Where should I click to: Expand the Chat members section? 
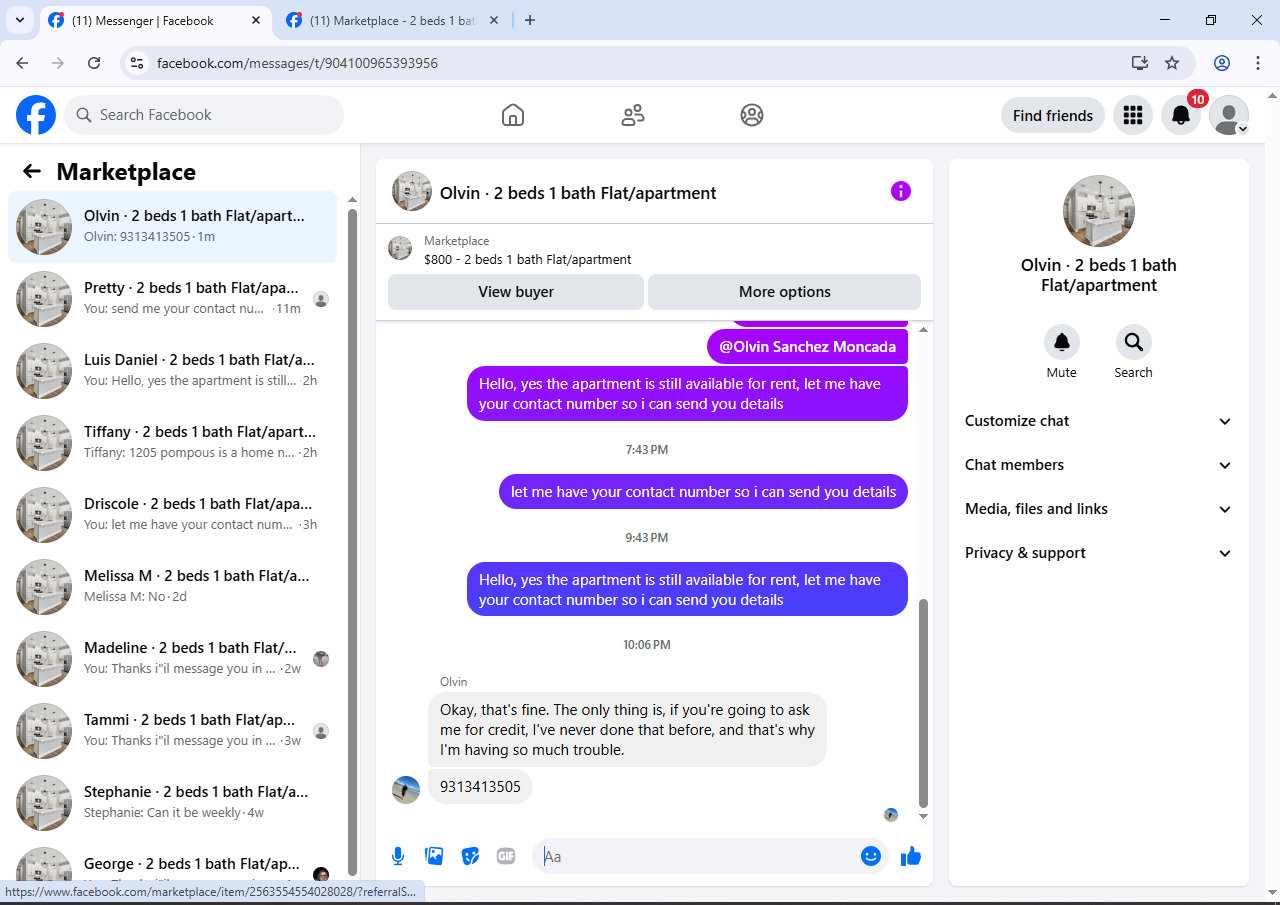[x=1099, y=465]
